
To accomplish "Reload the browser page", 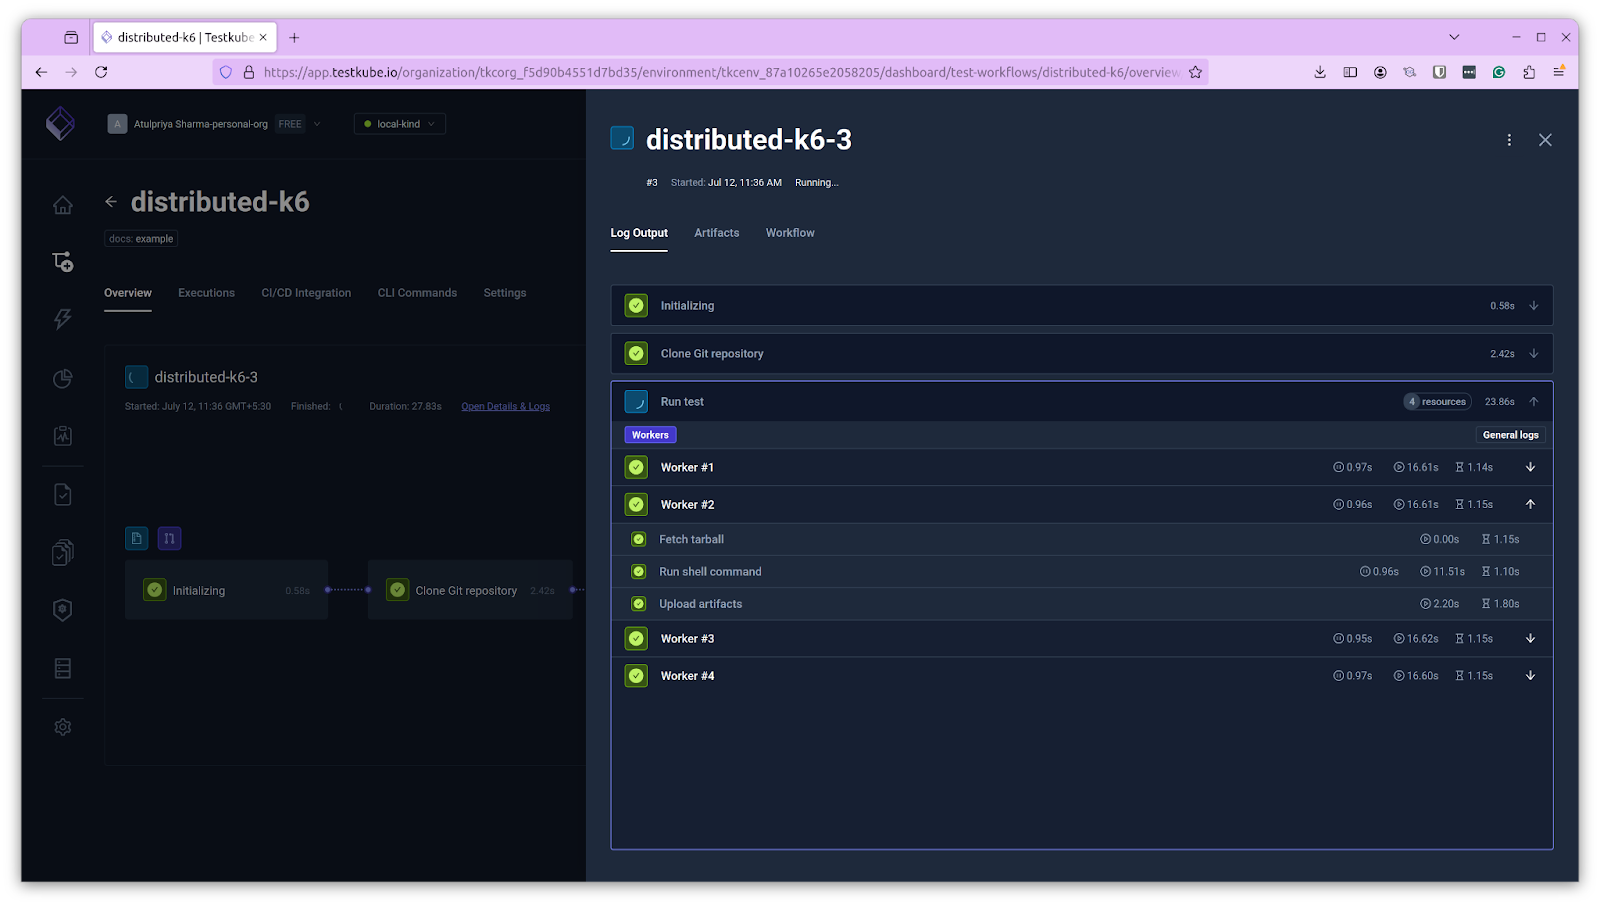I will pyautogui.click(x=101, y=72).
